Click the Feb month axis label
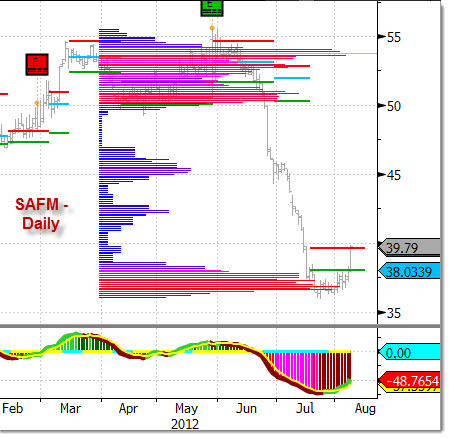 [x=12, y=408]
